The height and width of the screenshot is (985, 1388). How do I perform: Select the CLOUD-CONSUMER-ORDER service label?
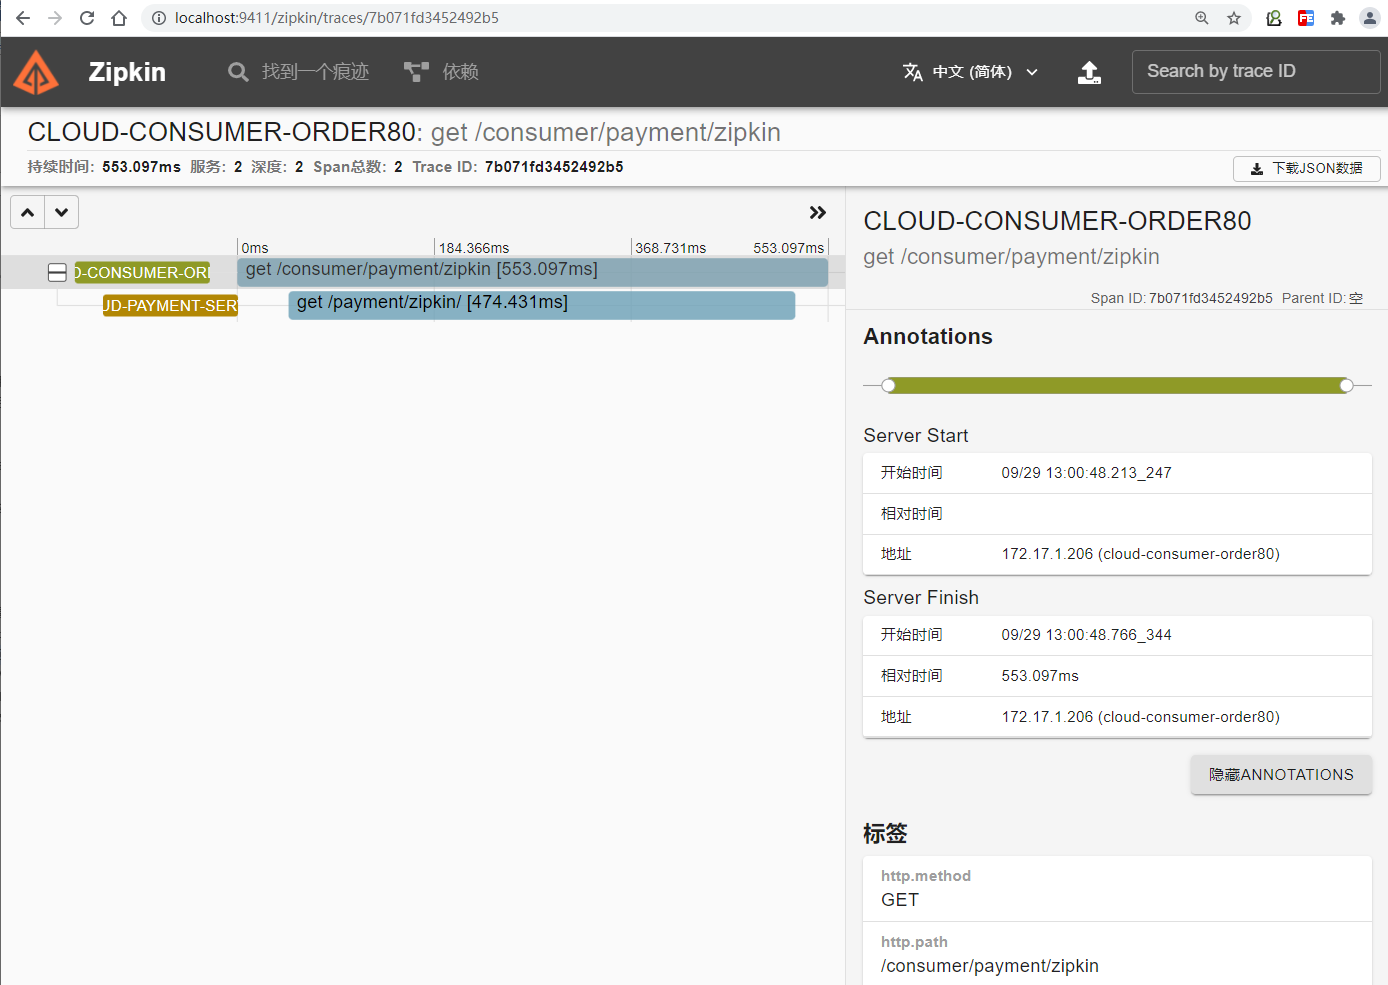point(142,273)
